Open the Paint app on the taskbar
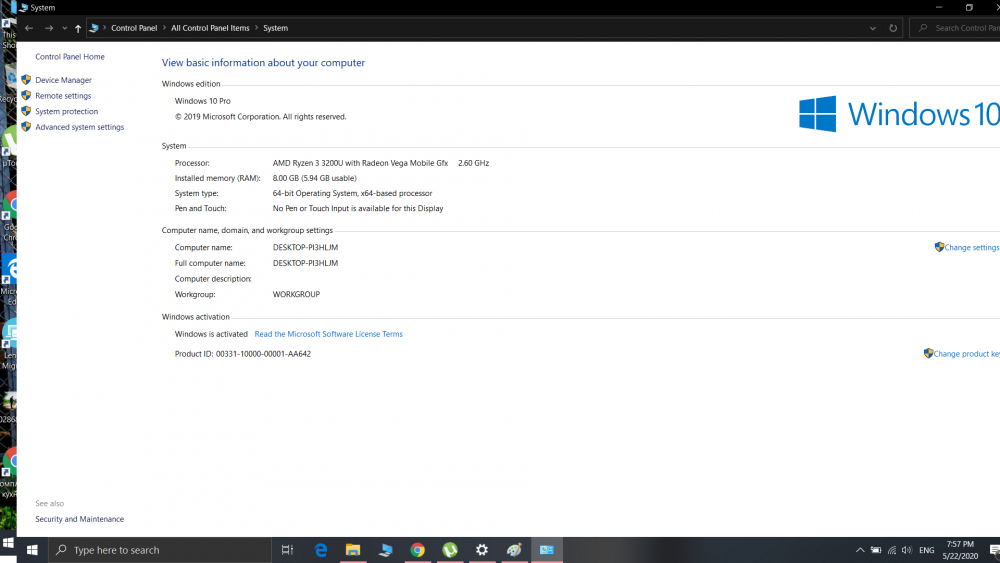 pyautogui.click(x=515, y=550)
